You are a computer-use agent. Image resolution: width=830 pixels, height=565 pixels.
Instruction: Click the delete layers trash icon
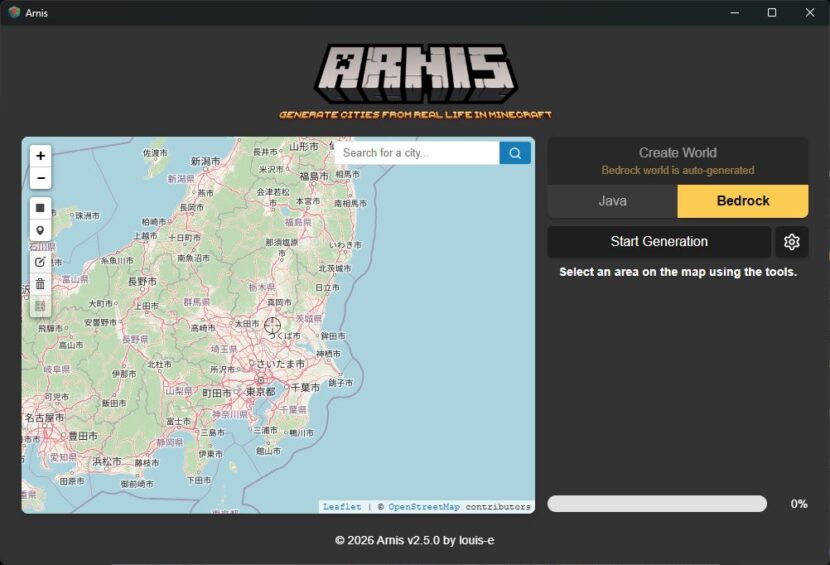tap(40, 284)
